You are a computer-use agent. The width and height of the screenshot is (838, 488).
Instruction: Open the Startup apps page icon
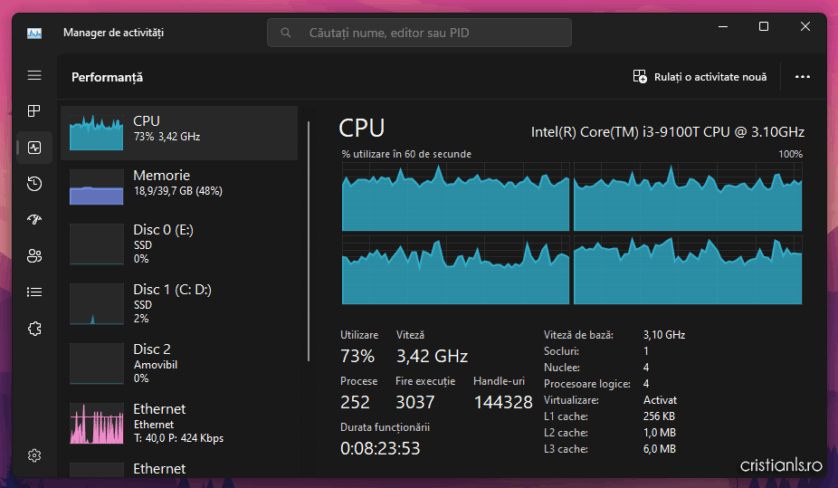pyautogui.click(x=34, y=220)
